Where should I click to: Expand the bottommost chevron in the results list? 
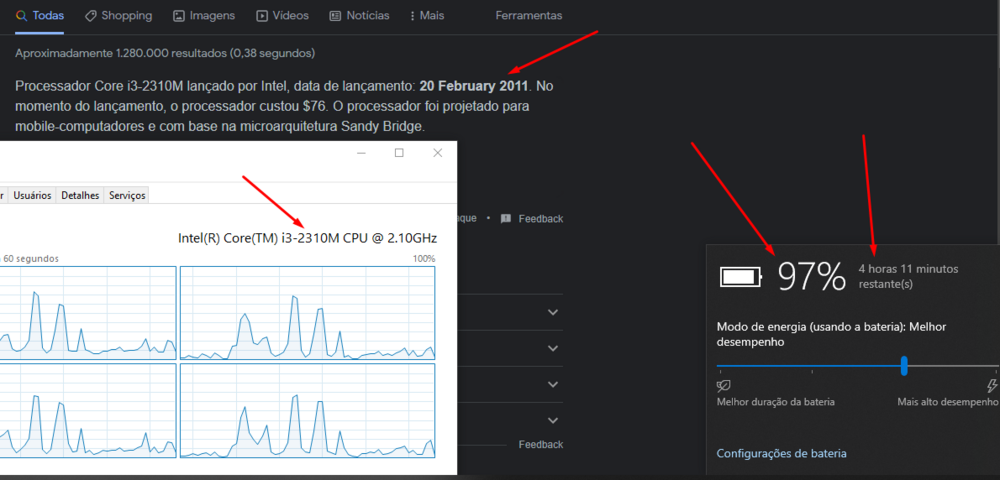[x=554, y=420]
